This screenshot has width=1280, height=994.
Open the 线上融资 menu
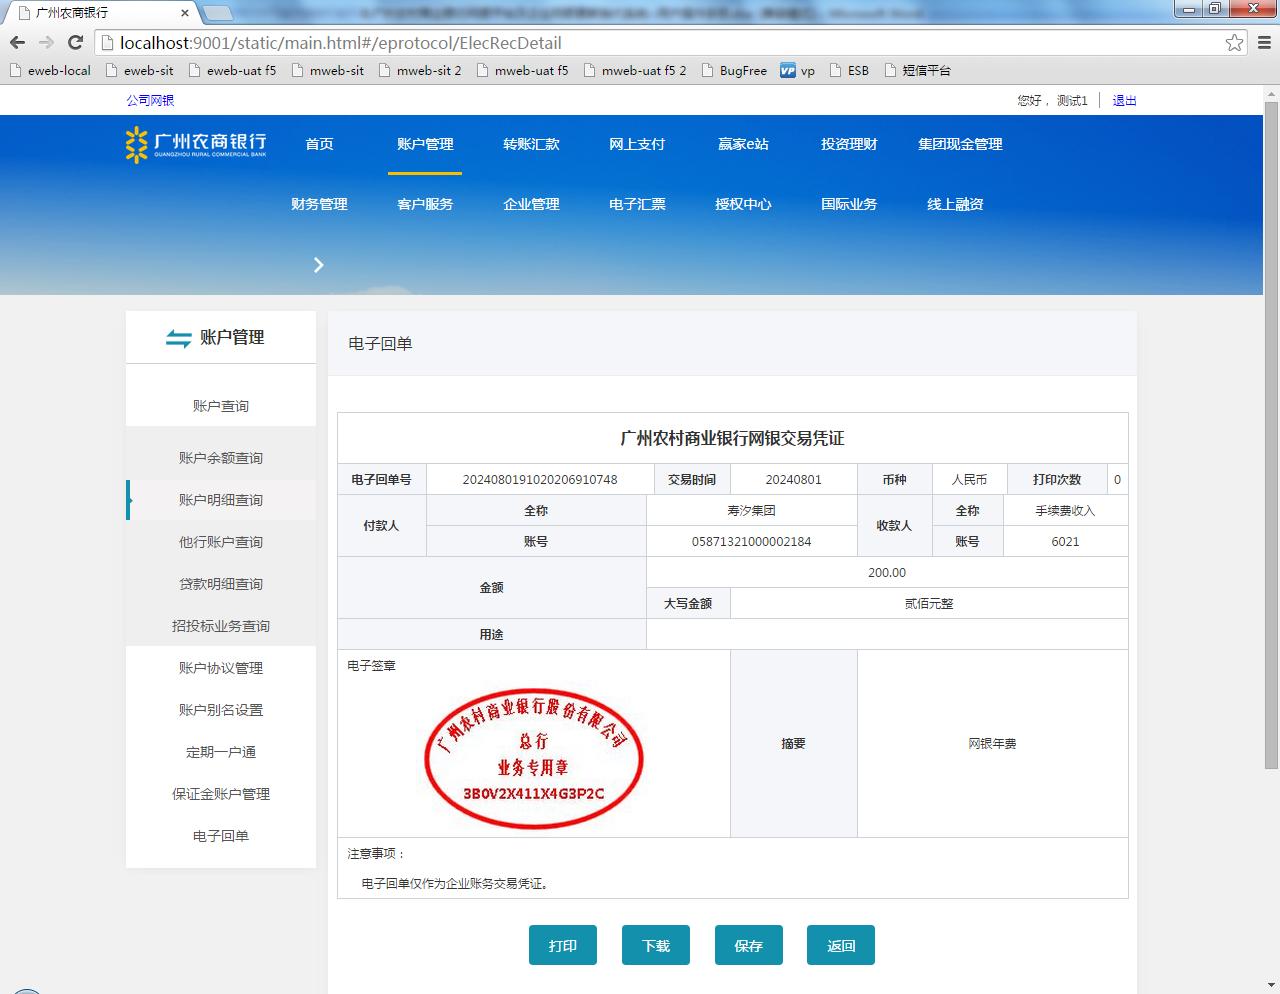(x=955, y=204)
